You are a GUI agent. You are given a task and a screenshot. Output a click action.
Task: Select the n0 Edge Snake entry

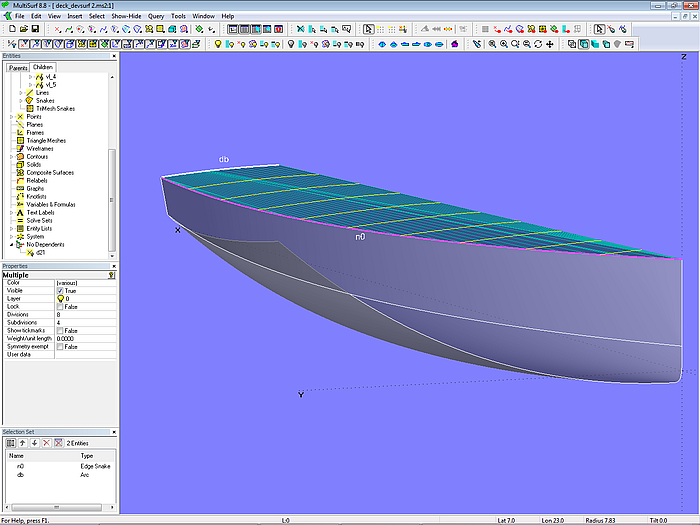point(21,466)
